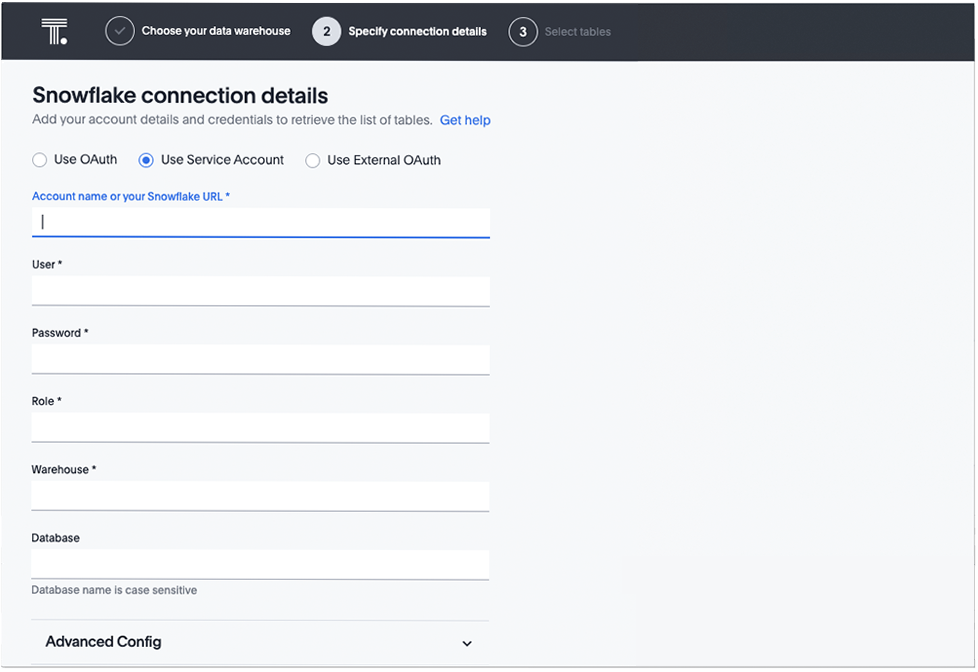Focus the Account name or Snowflake URL field
This screenshot has width=978, height=672.
pos(260,222)
